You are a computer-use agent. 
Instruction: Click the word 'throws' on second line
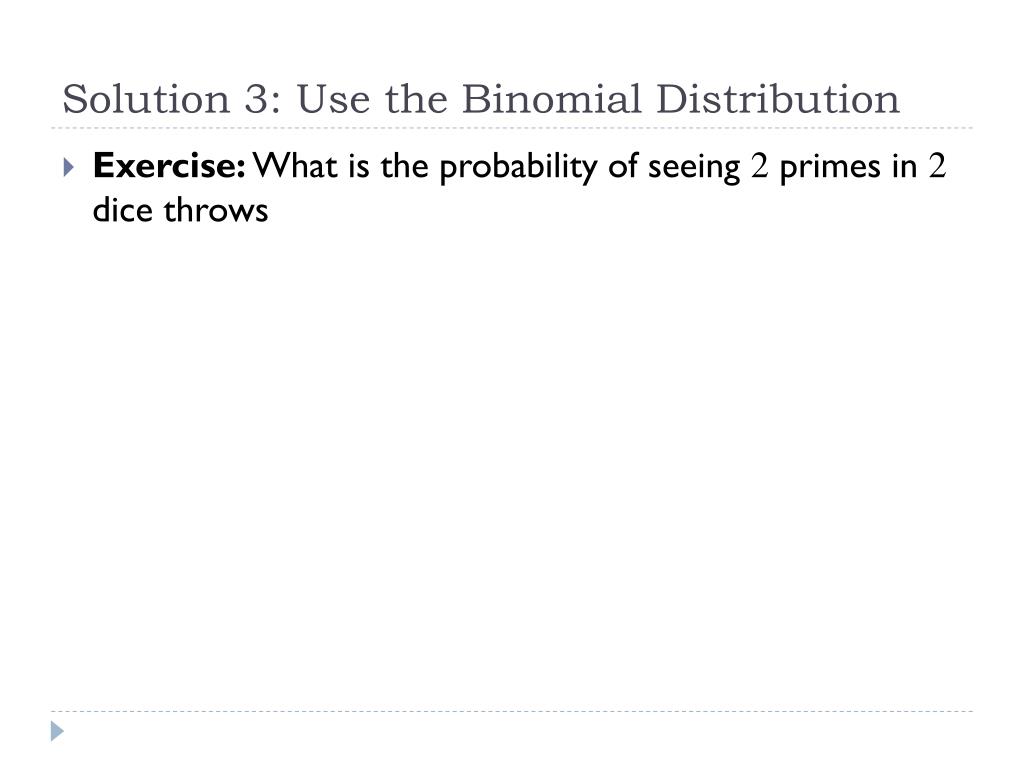tap(216, 210)
